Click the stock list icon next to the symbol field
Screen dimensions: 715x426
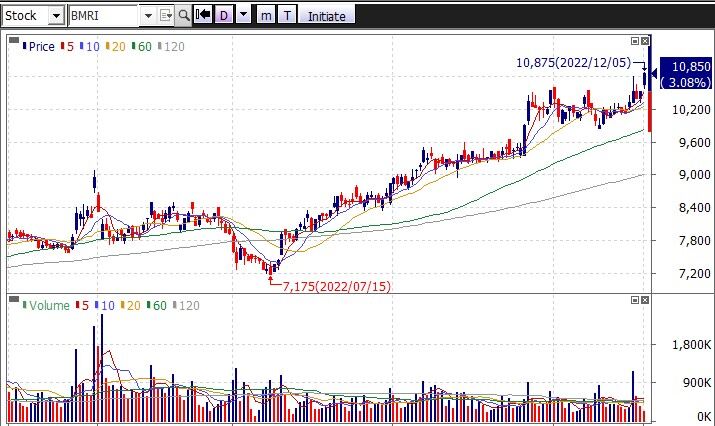pyautogui.click(x=165, y=16)
